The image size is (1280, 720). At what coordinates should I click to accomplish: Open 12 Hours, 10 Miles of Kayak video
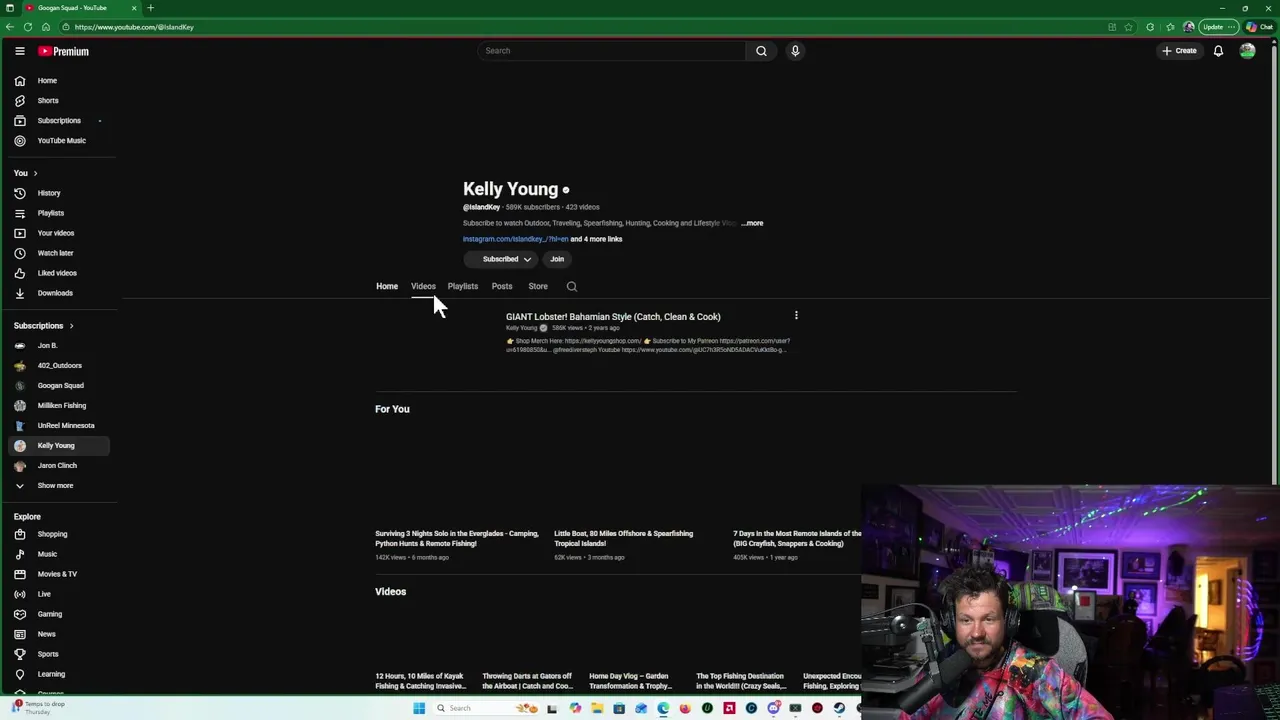pos(421,681)
